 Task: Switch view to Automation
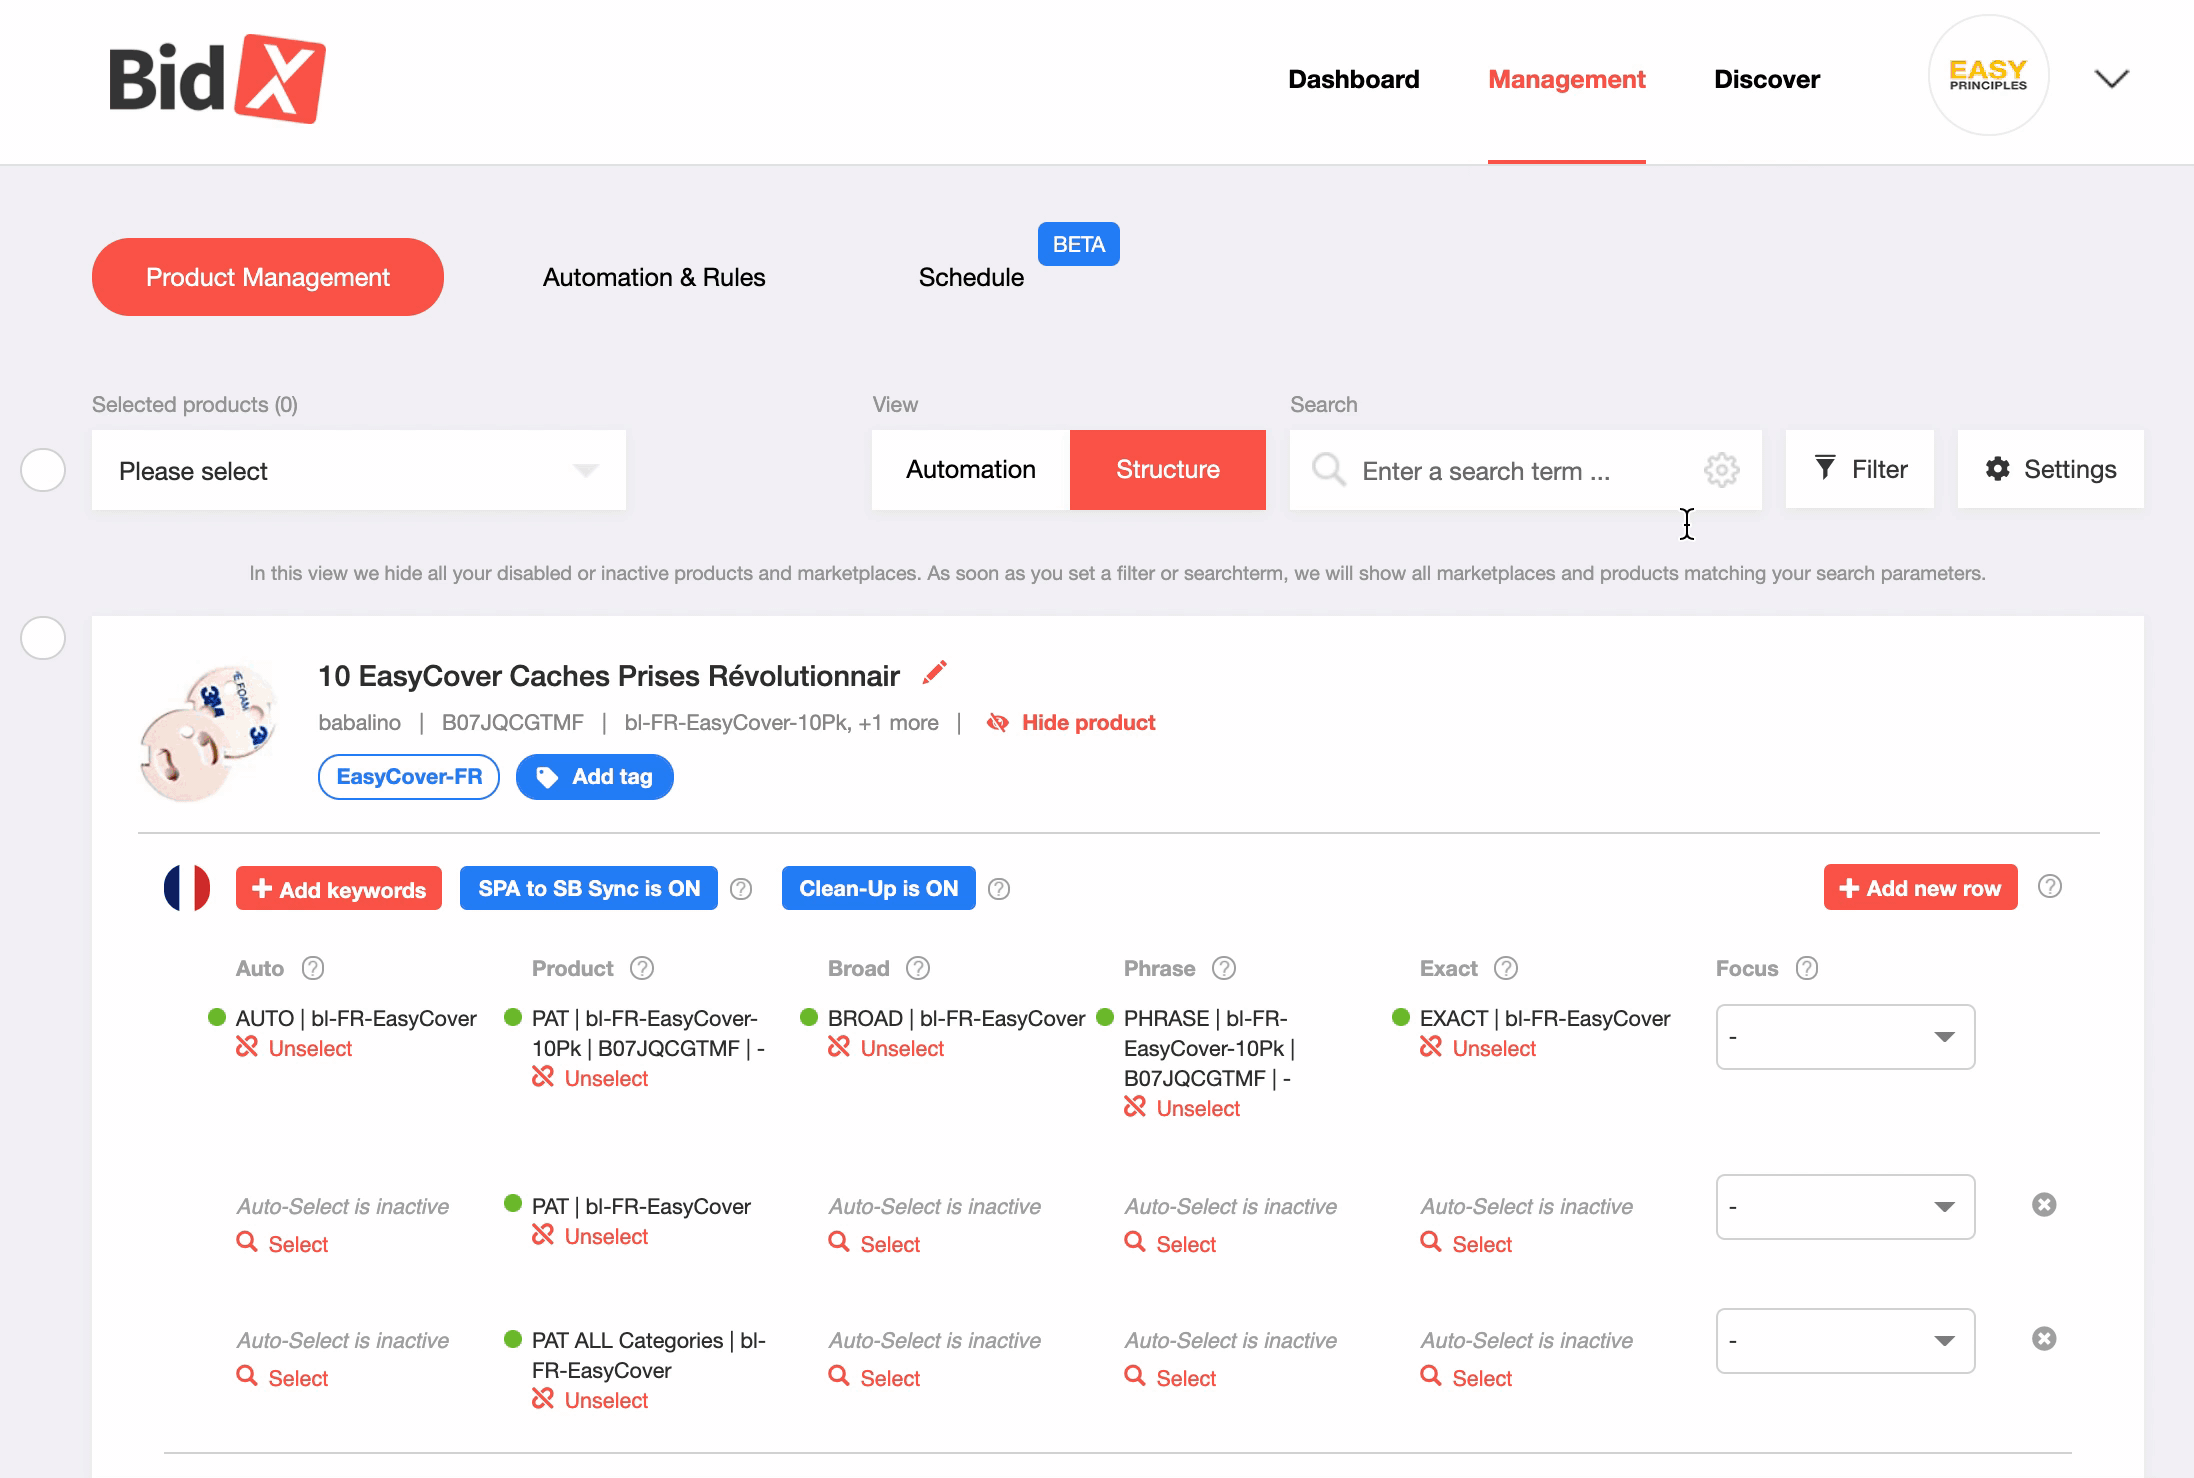coord(971,470)
